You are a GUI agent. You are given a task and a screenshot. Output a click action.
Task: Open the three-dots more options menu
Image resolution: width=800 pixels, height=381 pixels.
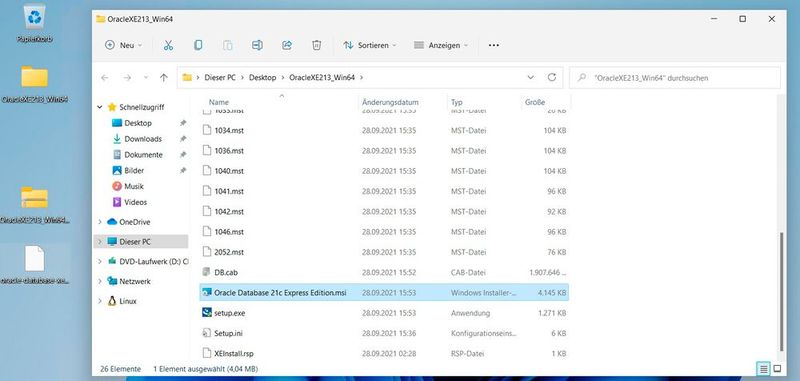tap(493, 45)
